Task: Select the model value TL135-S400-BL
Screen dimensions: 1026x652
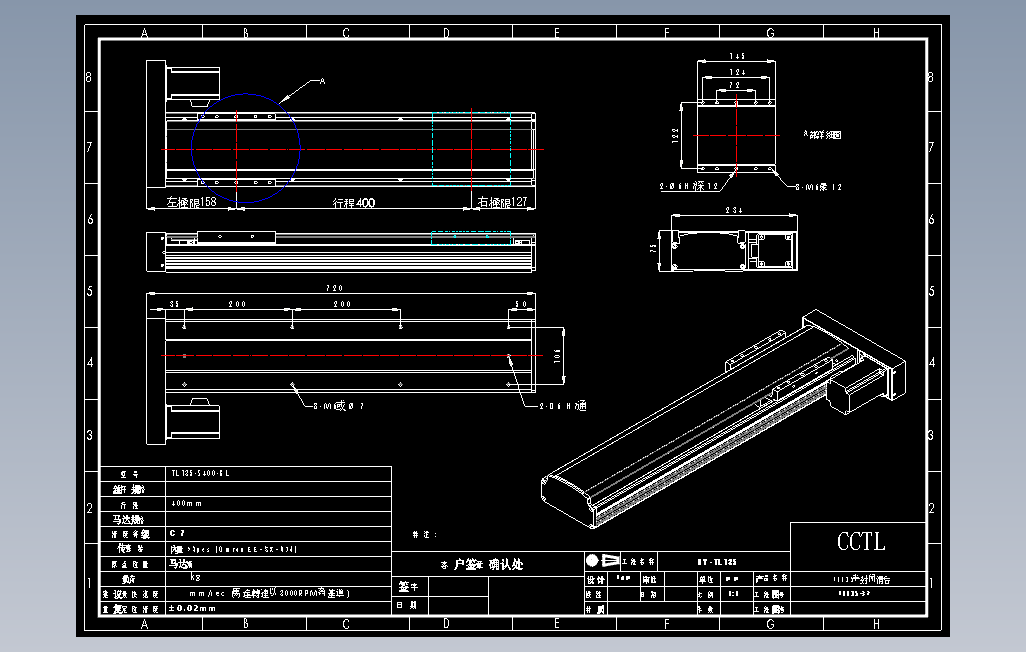Action: tap(200, 473)
